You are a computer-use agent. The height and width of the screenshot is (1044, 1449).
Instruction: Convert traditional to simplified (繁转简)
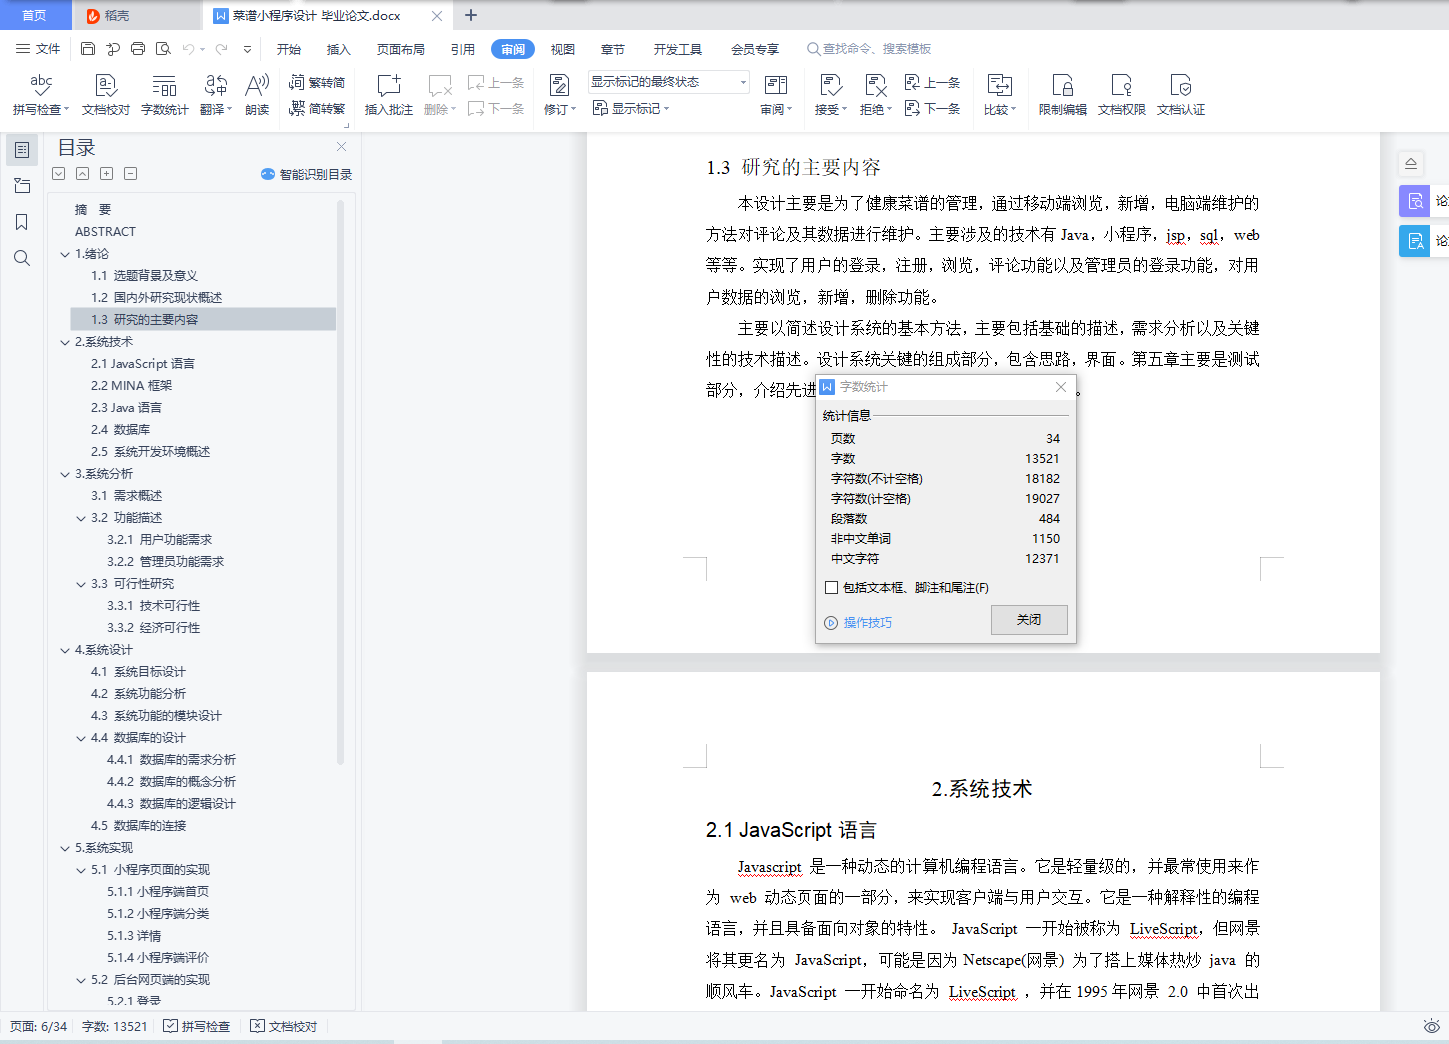(317, 83)
